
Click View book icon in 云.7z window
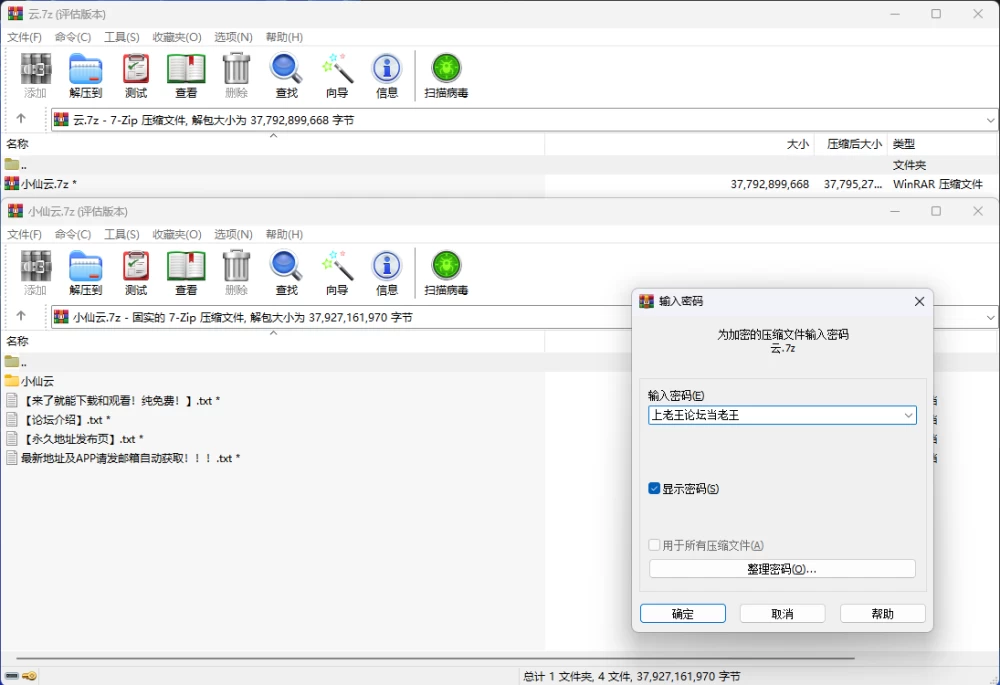(186, 75)
